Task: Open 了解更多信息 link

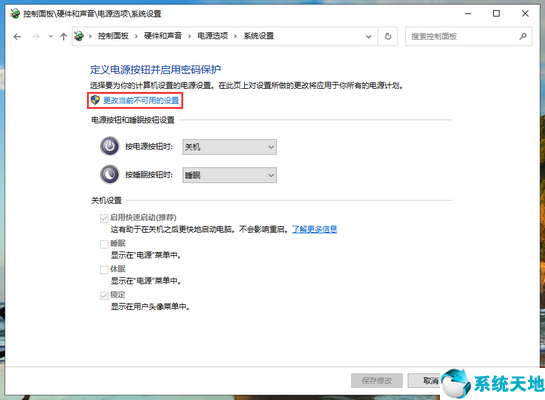Action: tap(315, 229)
